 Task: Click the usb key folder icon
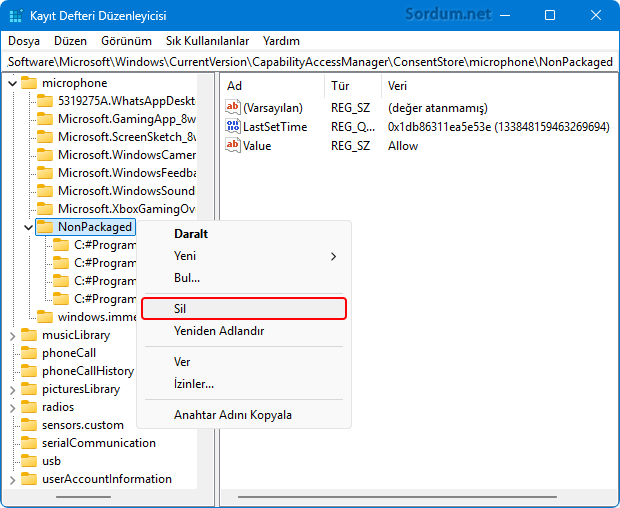coord(29,461)
